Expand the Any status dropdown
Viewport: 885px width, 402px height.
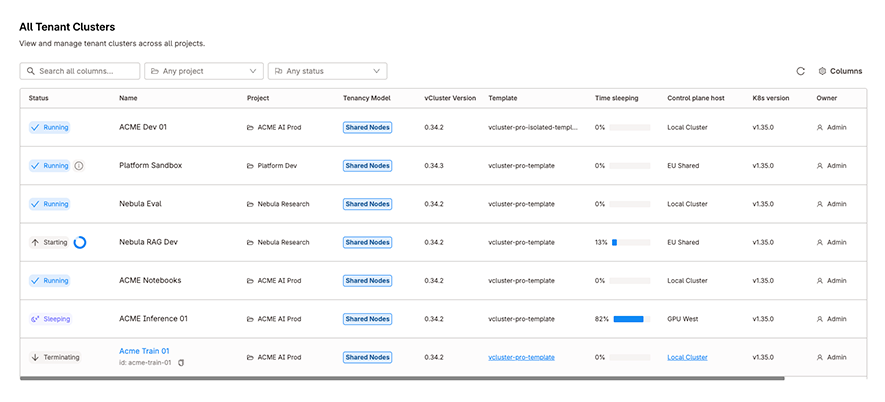pyautogui.click(x=327, y=71)
